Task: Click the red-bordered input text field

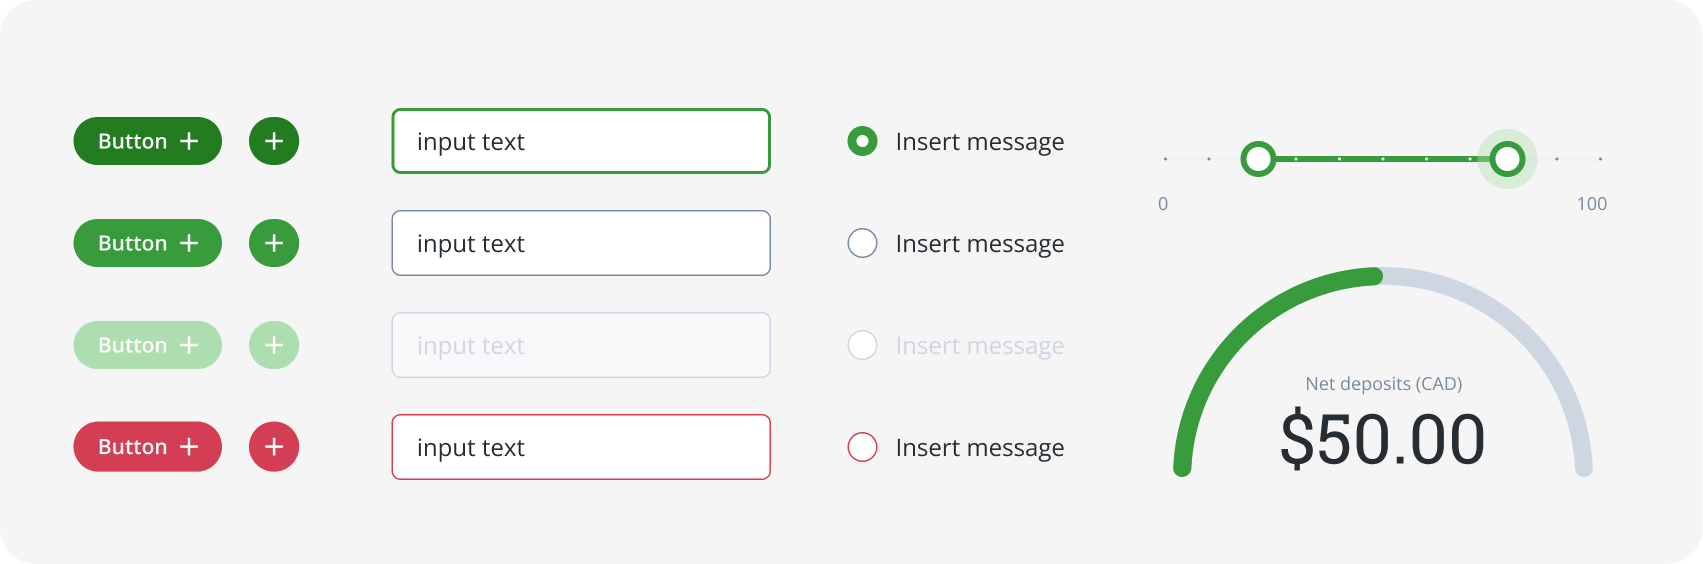Action: click(x=580, y=447)
